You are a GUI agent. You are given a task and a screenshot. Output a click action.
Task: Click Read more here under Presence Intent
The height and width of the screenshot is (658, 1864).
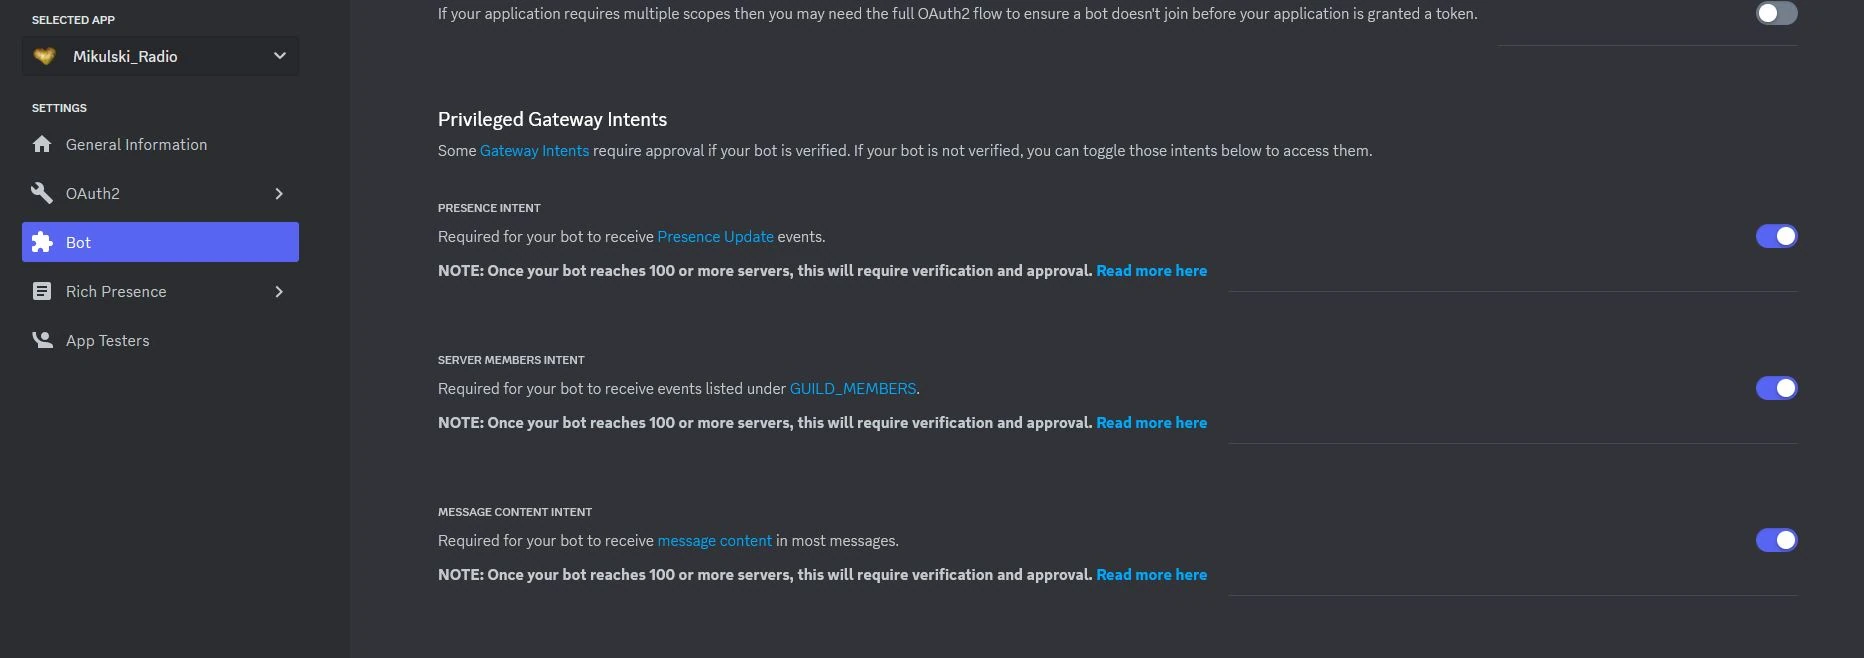pyautogui.click(x=1151, y=271)
